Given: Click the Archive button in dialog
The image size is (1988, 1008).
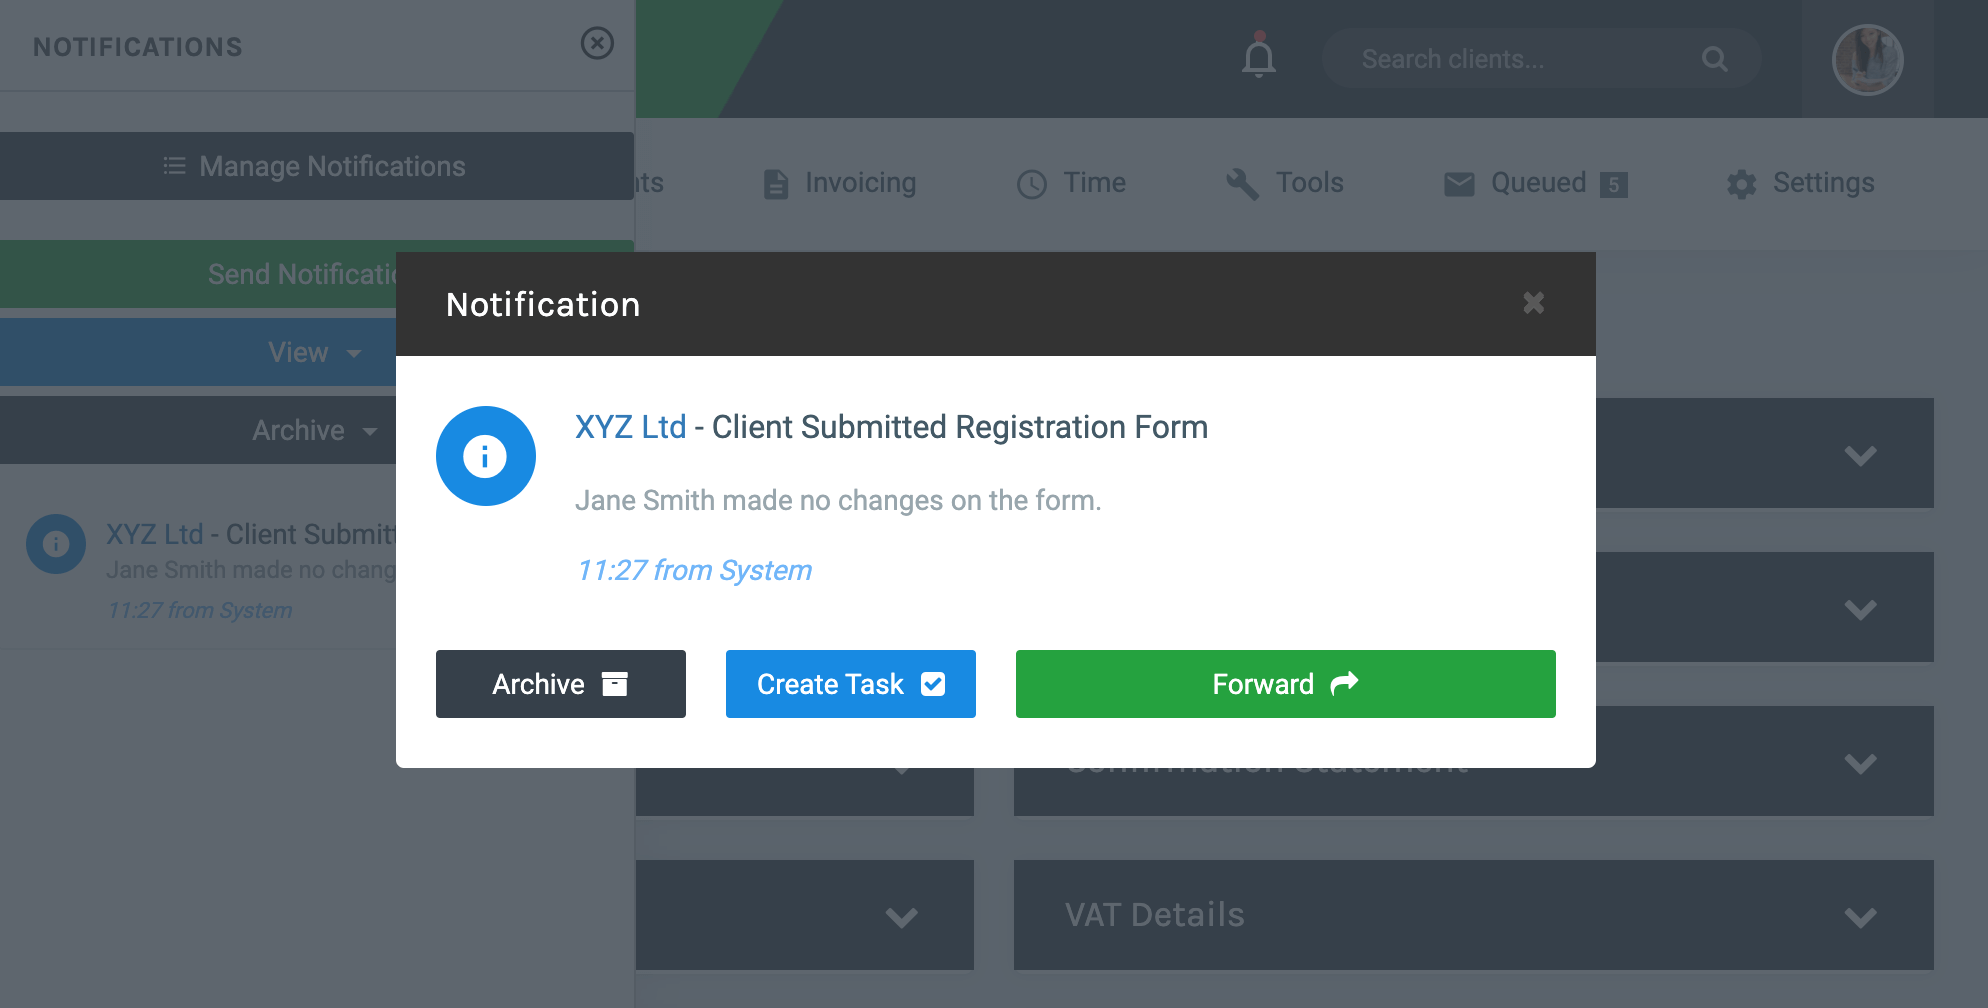Looking at the screenshot, I should (561, 684).
